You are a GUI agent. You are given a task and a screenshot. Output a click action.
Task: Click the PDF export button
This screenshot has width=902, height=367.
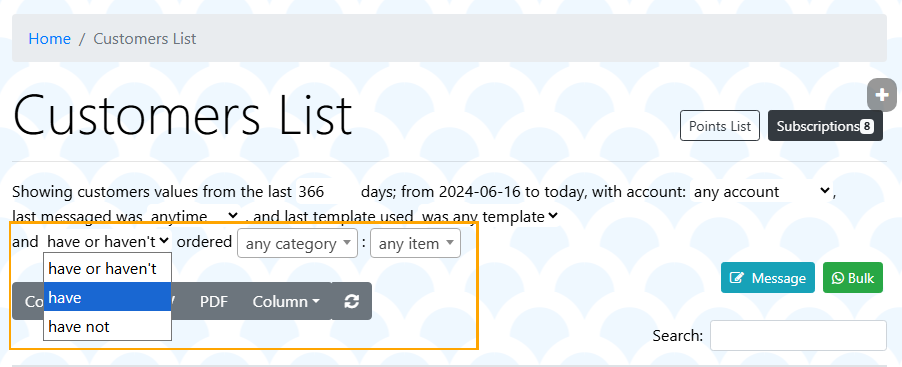(213, 301)
